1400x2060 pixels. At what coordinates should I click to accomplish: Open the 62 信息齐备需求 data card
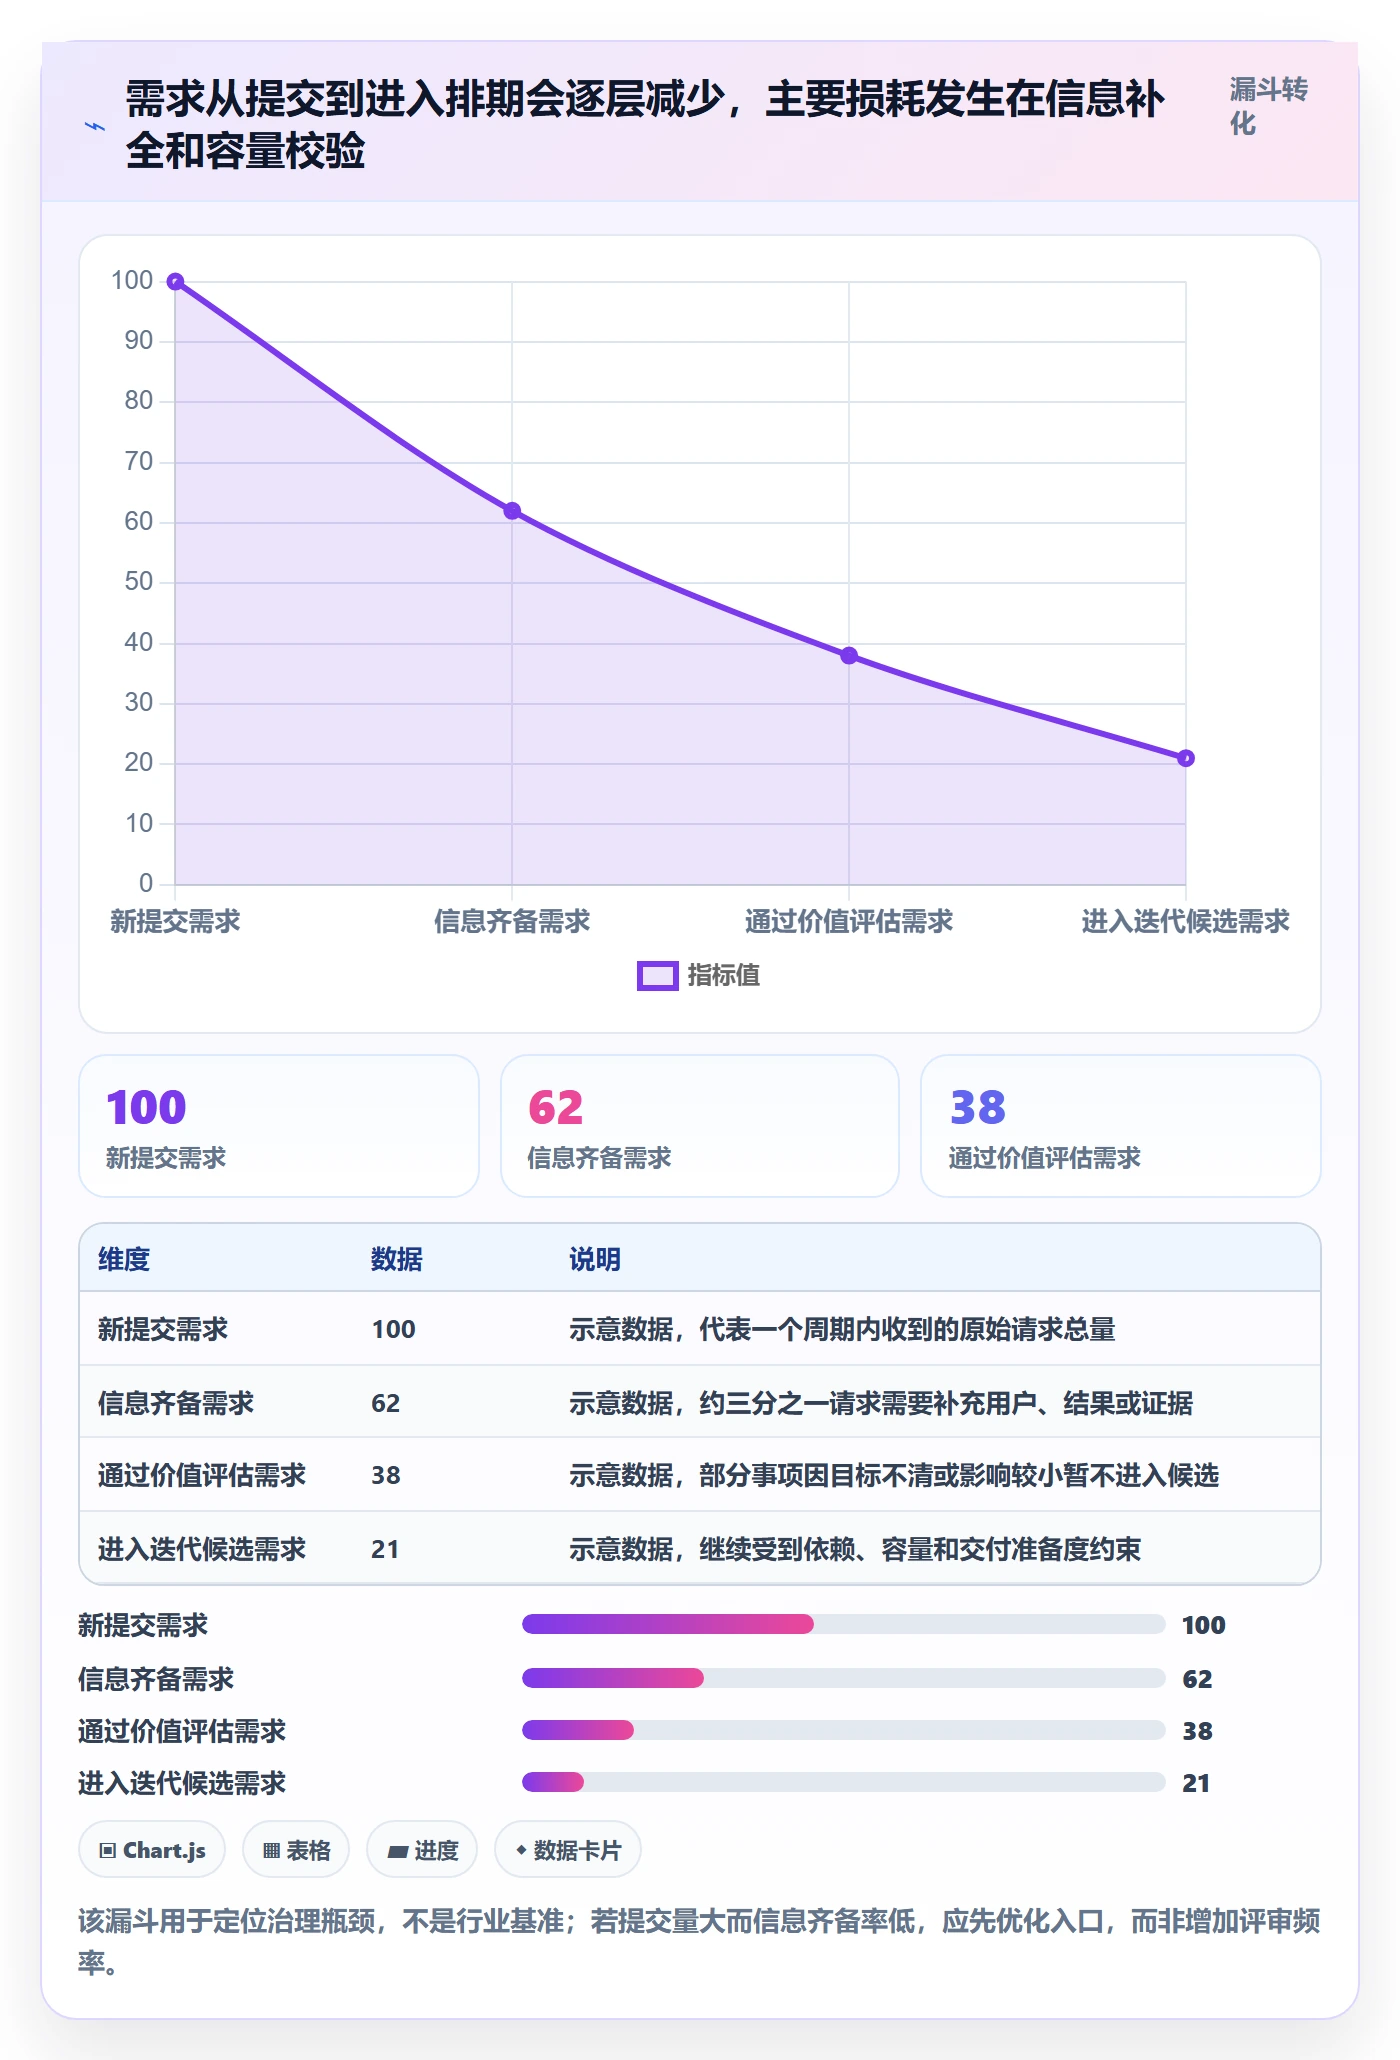[700, 1126]
